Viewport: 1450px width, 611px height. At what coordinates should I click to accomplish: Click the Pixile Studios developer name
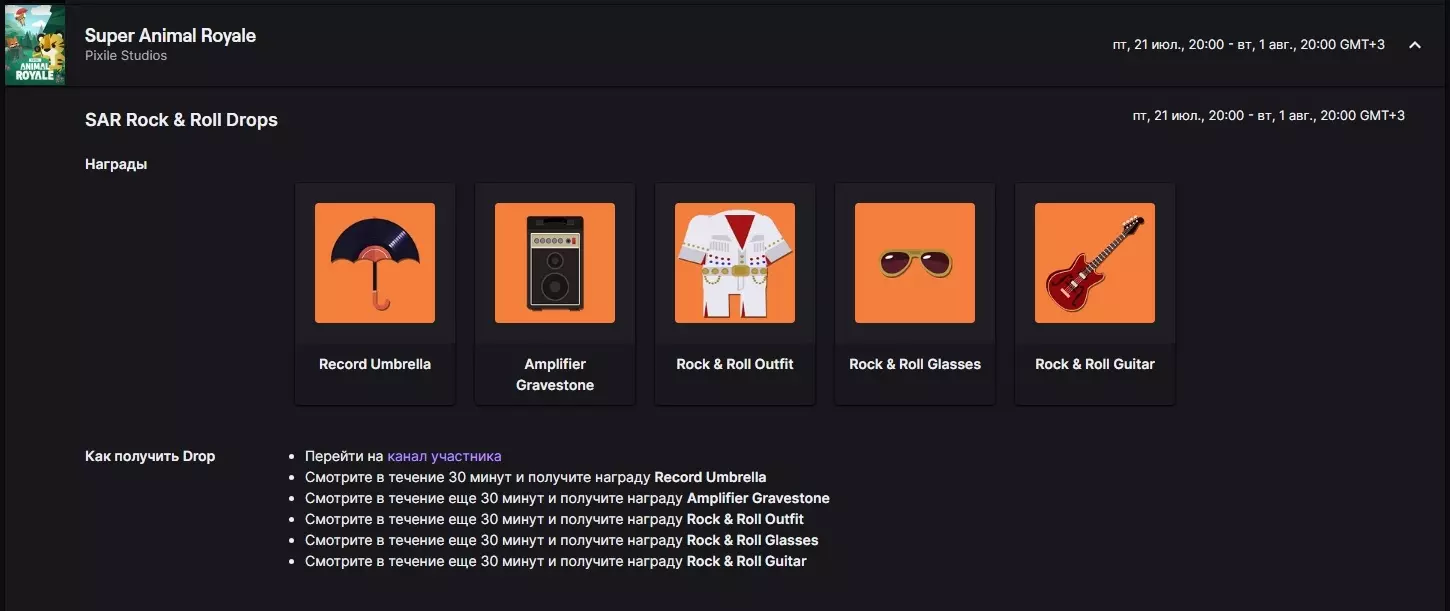pos(126,56)
